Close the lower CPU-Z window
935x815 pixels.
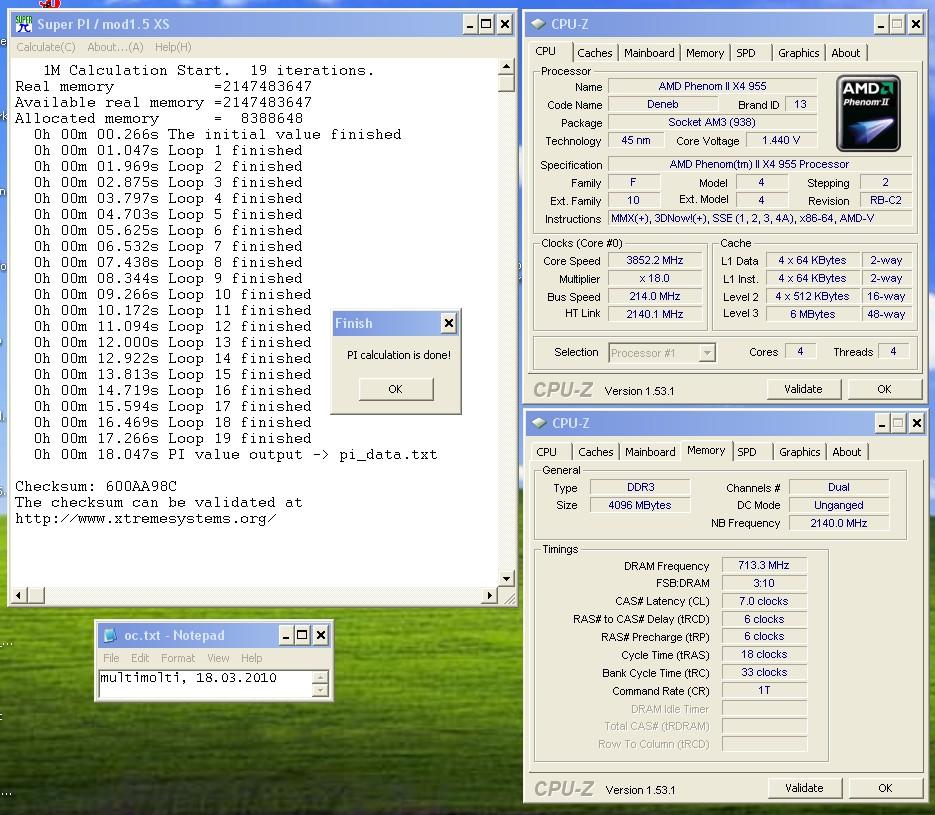click(x=917, y=423)
